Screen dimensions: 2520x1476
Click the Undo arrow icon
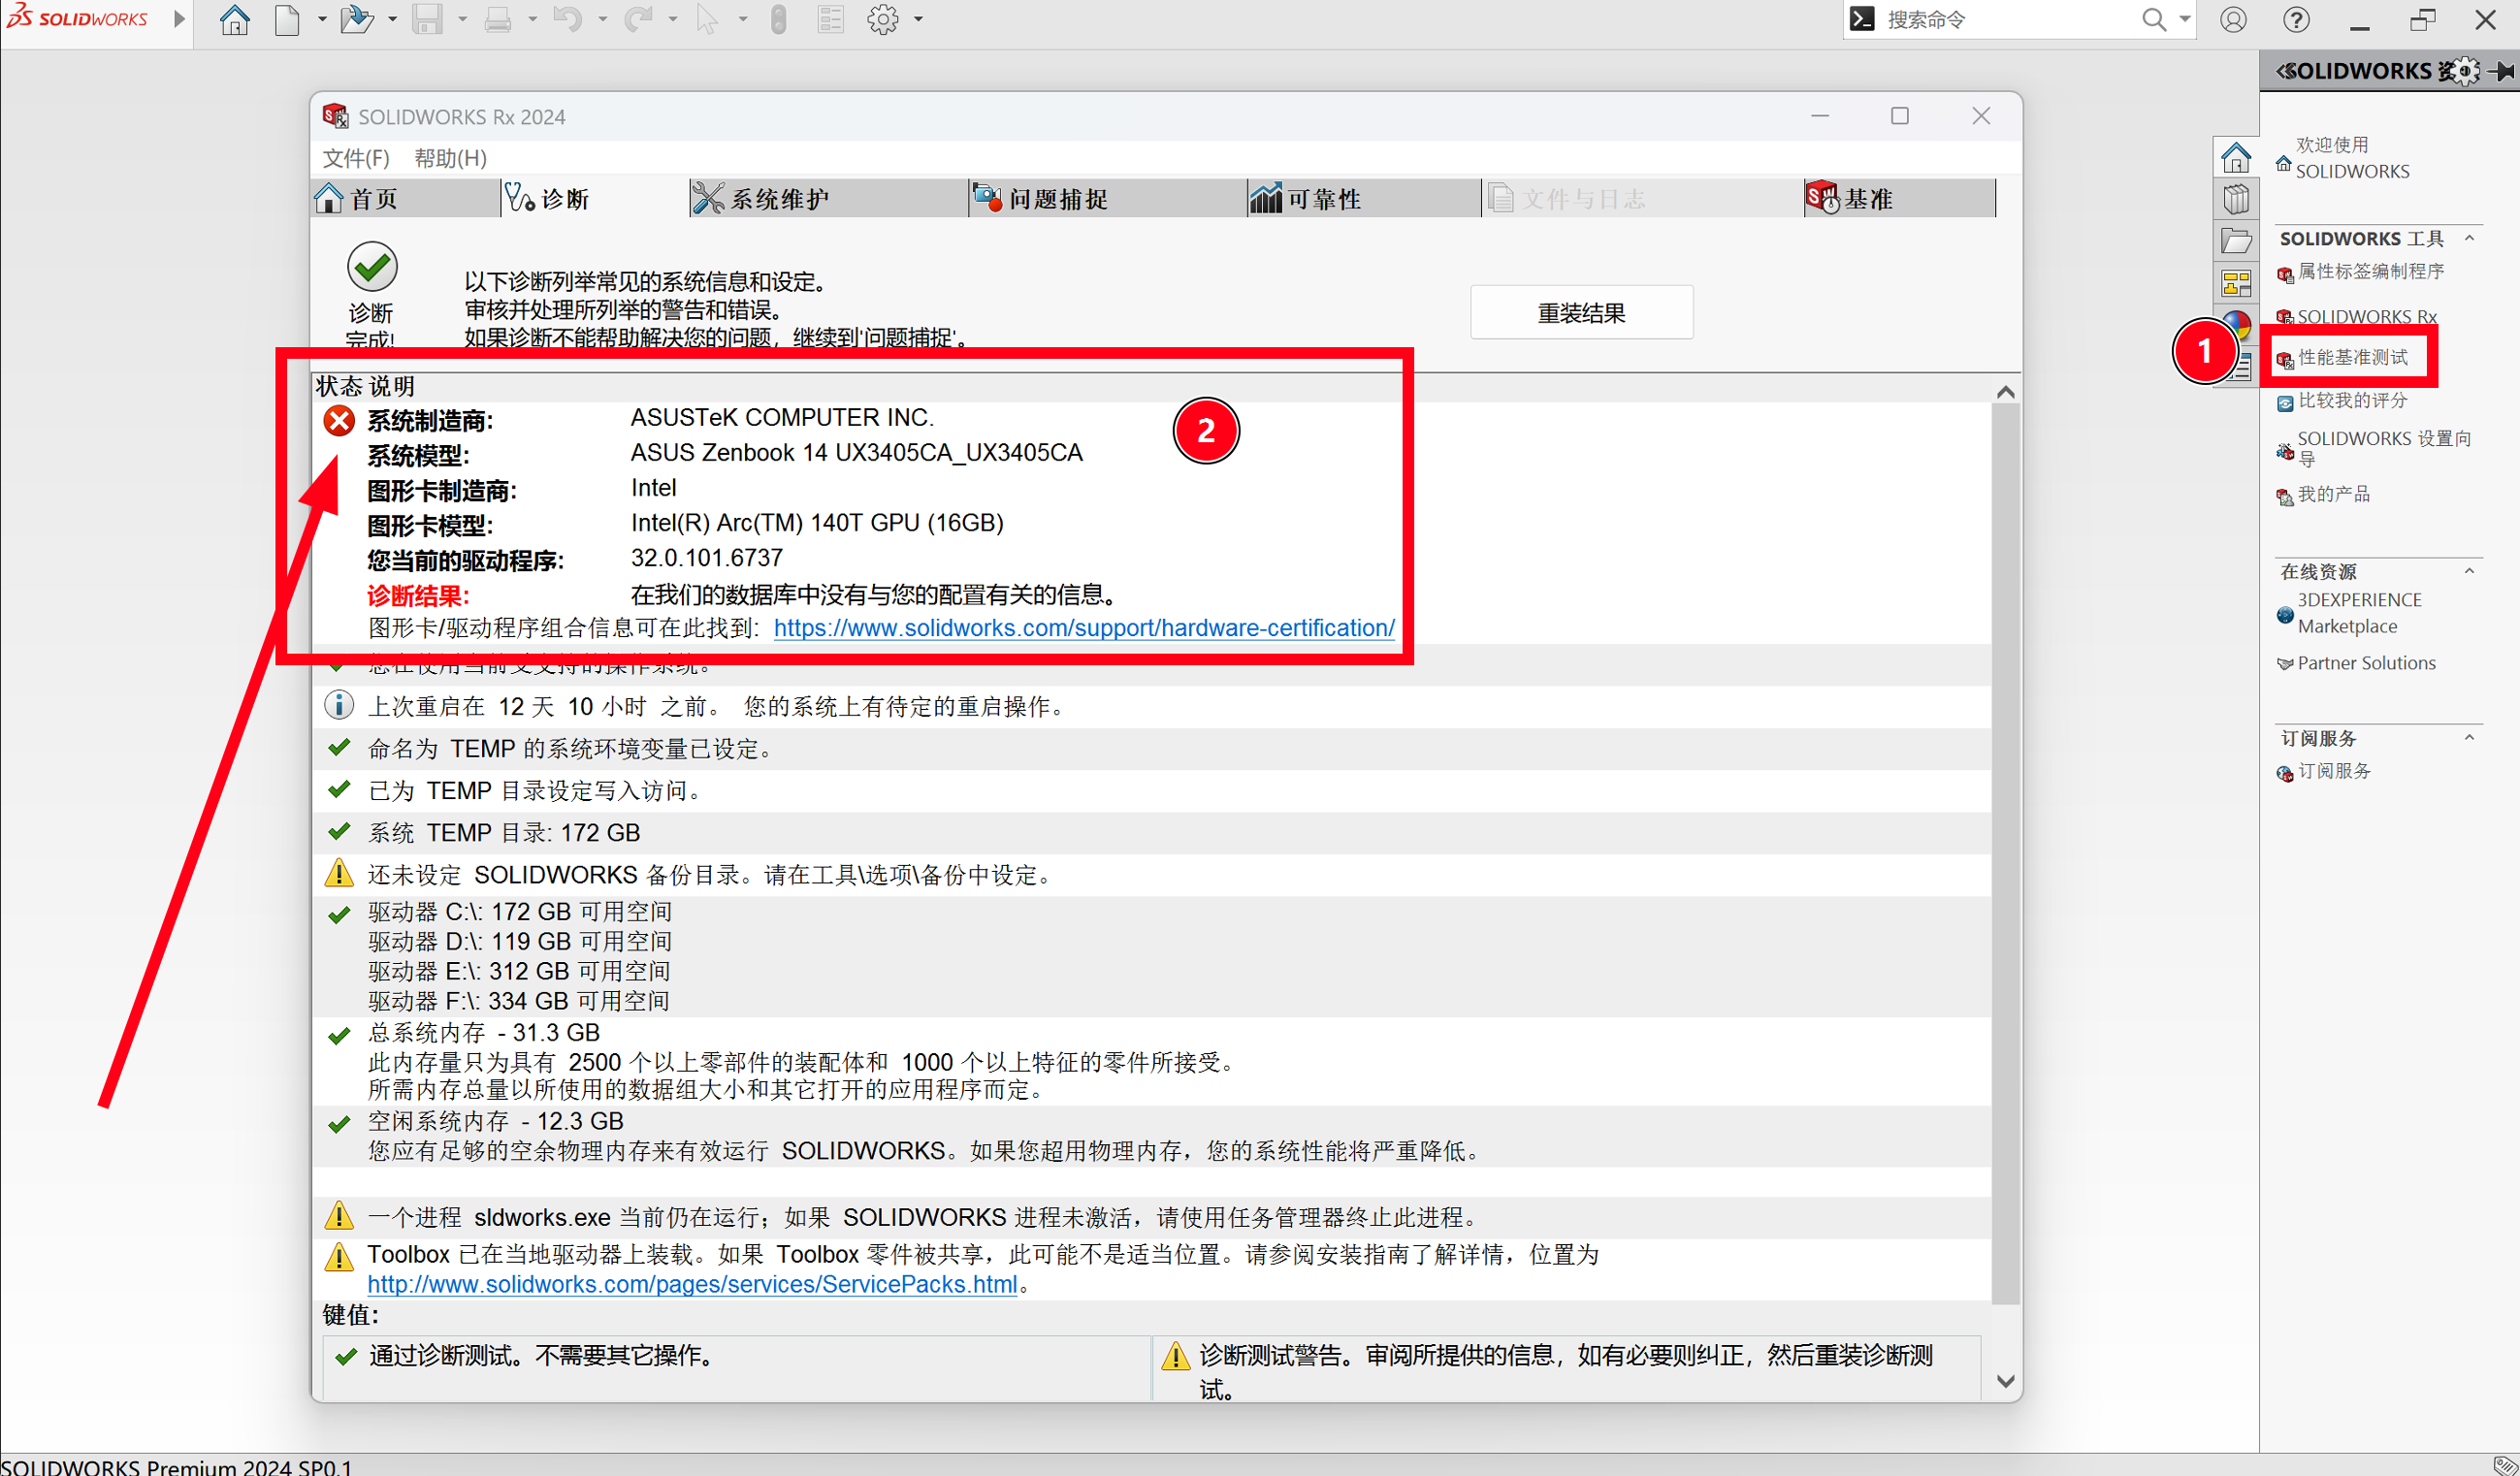click(x=567, y=20)
